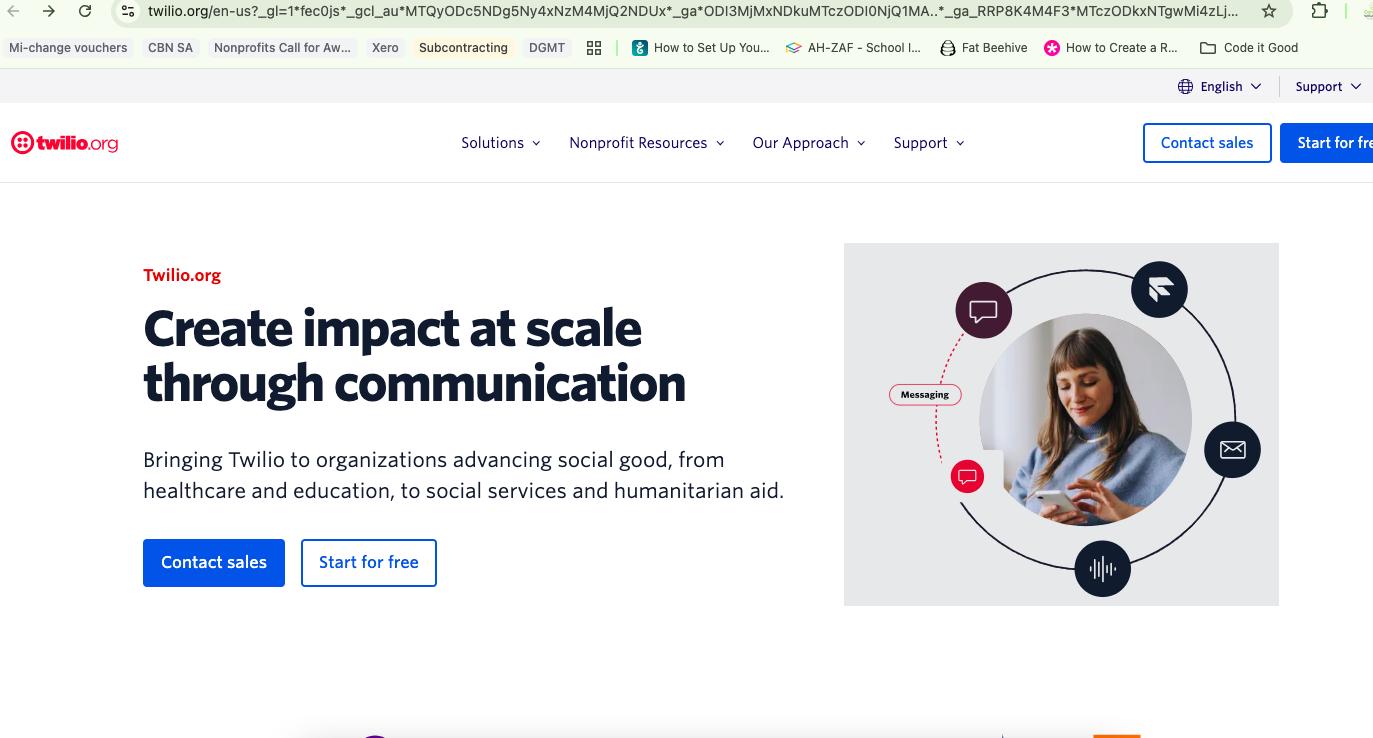Bookmark this page with star icon
The image size is (1373, 738).
click(x=1269, y=11)
